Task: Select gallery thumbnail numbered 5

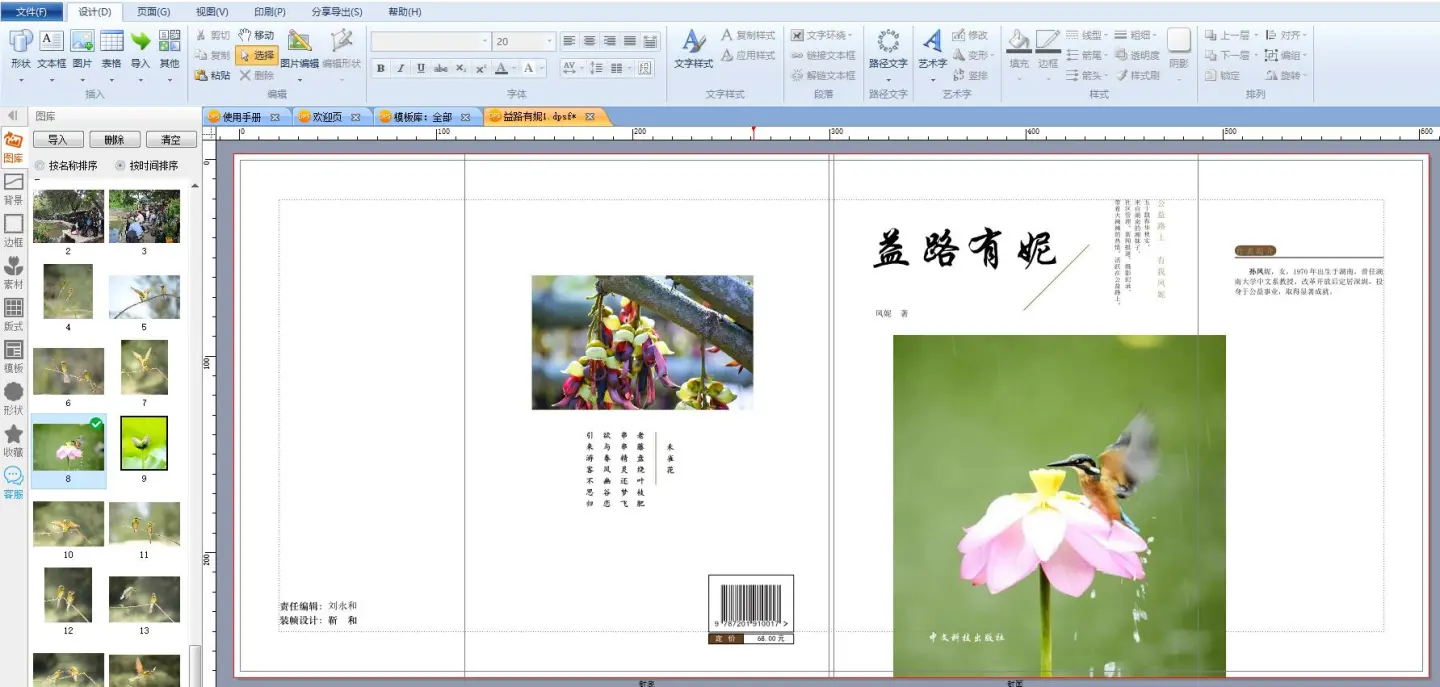Action: (144, 297)
